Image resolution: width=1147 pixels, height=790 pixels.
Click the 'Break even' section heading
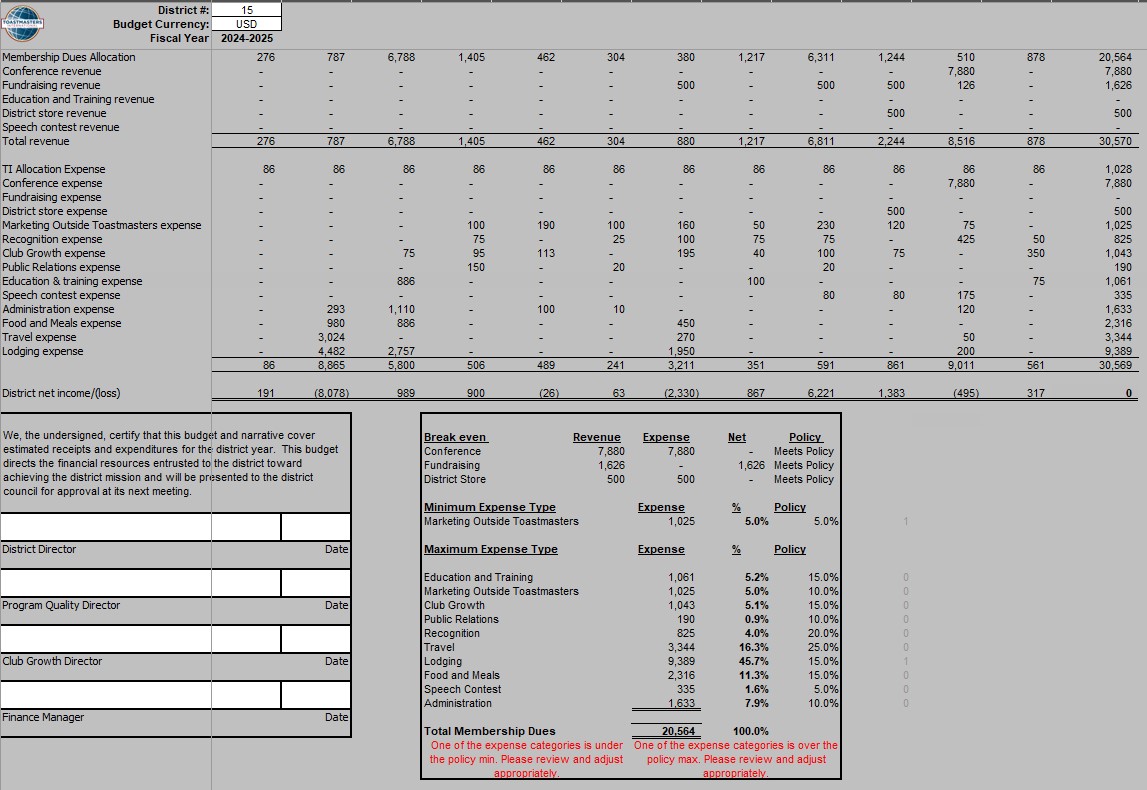pos(456,437)
